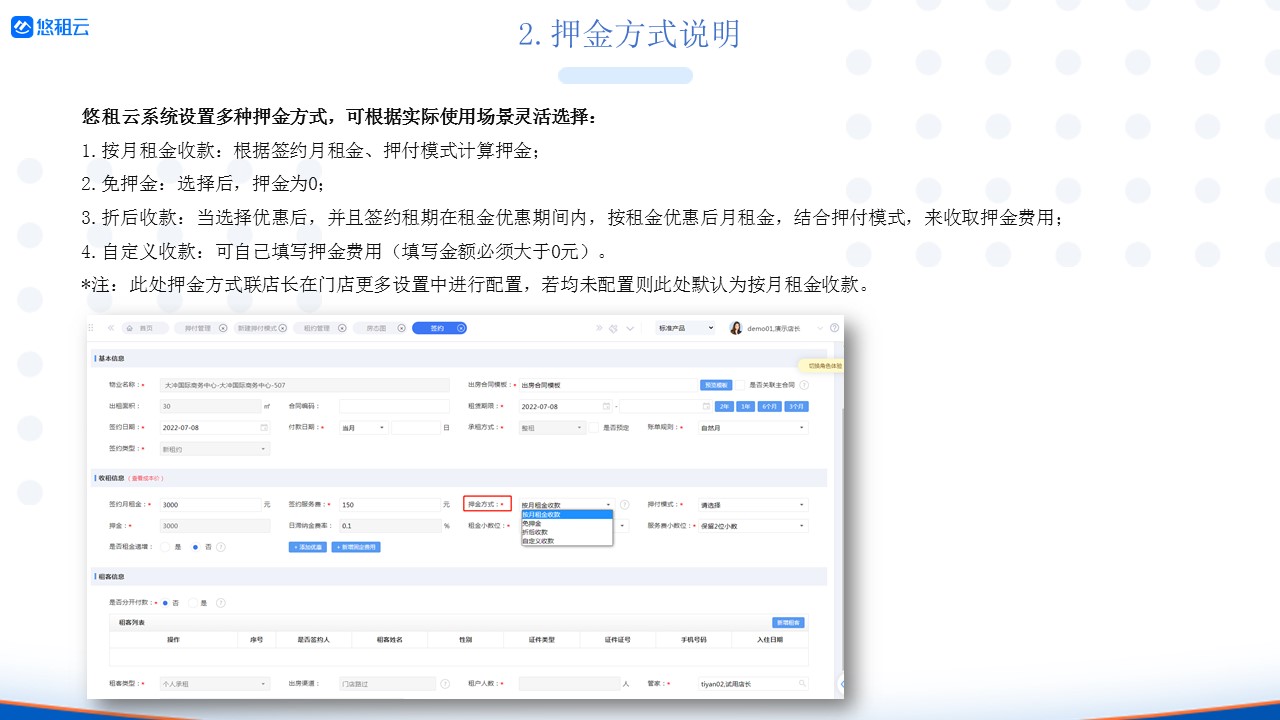
Task: Expand the chevron after demo01.演示店长
Action: click(x=820, y=328)
